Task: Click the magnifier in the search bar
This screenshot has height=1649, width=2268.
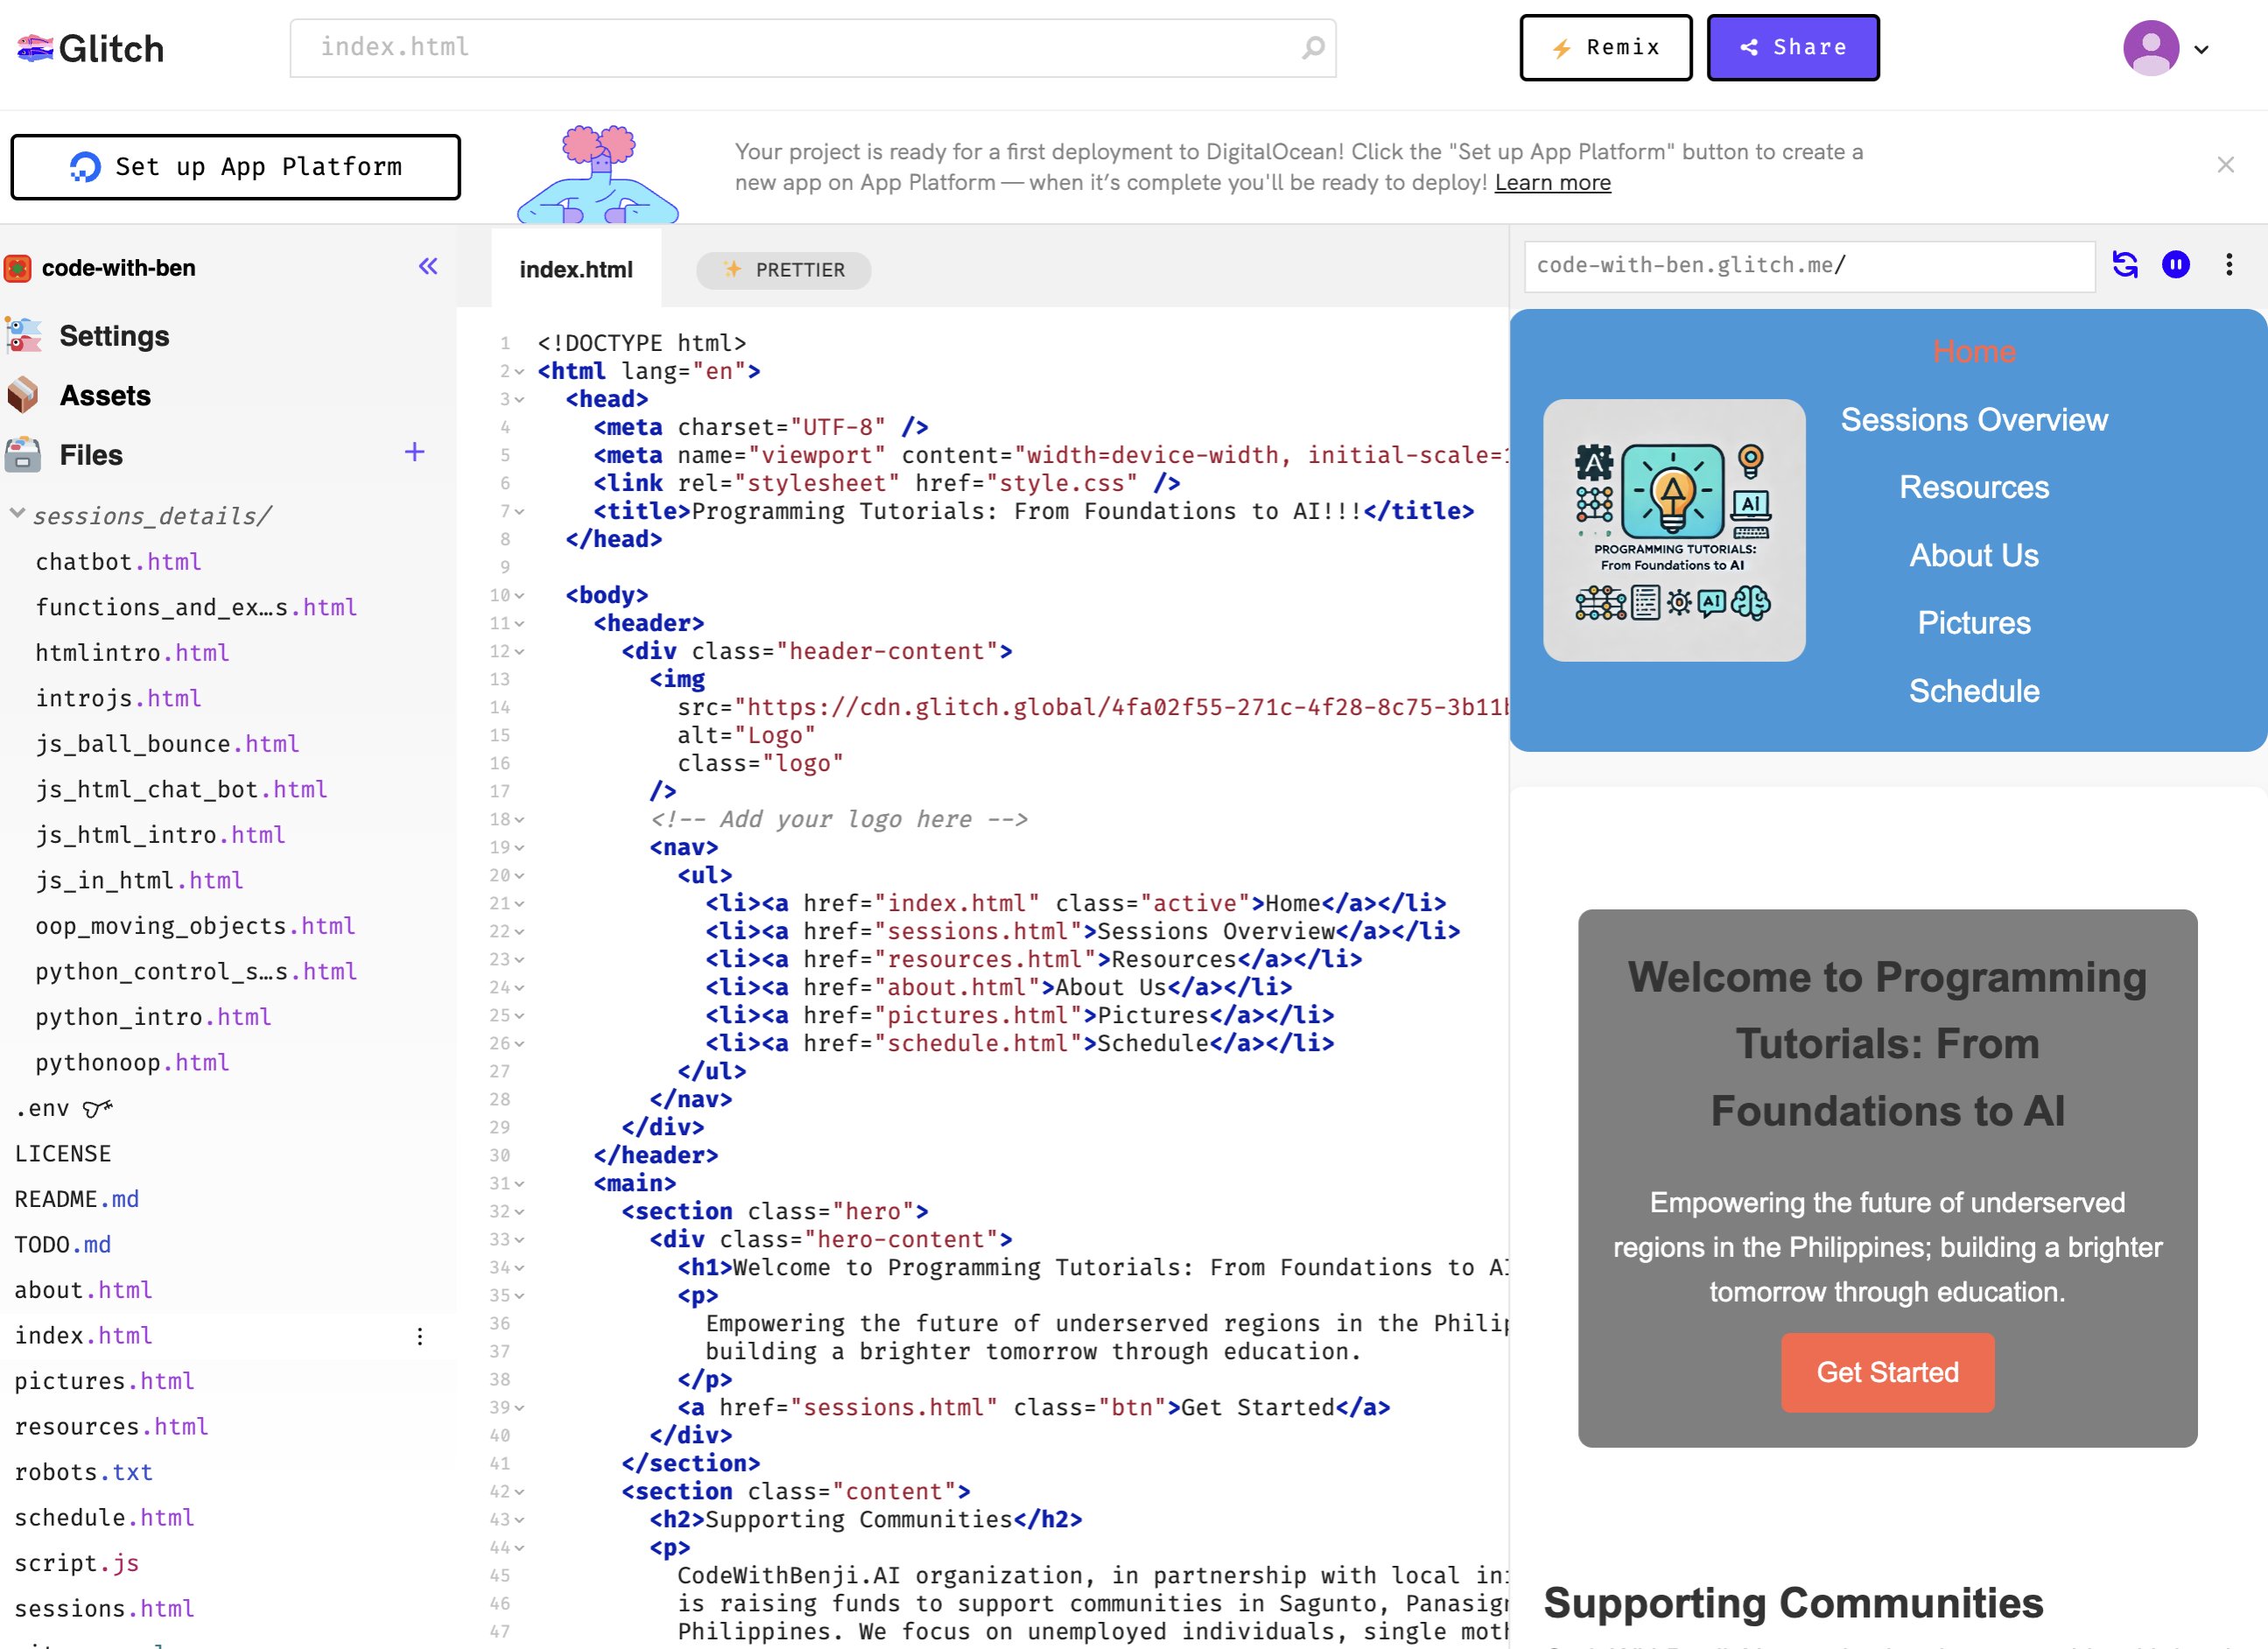Action: (1315, 47)
